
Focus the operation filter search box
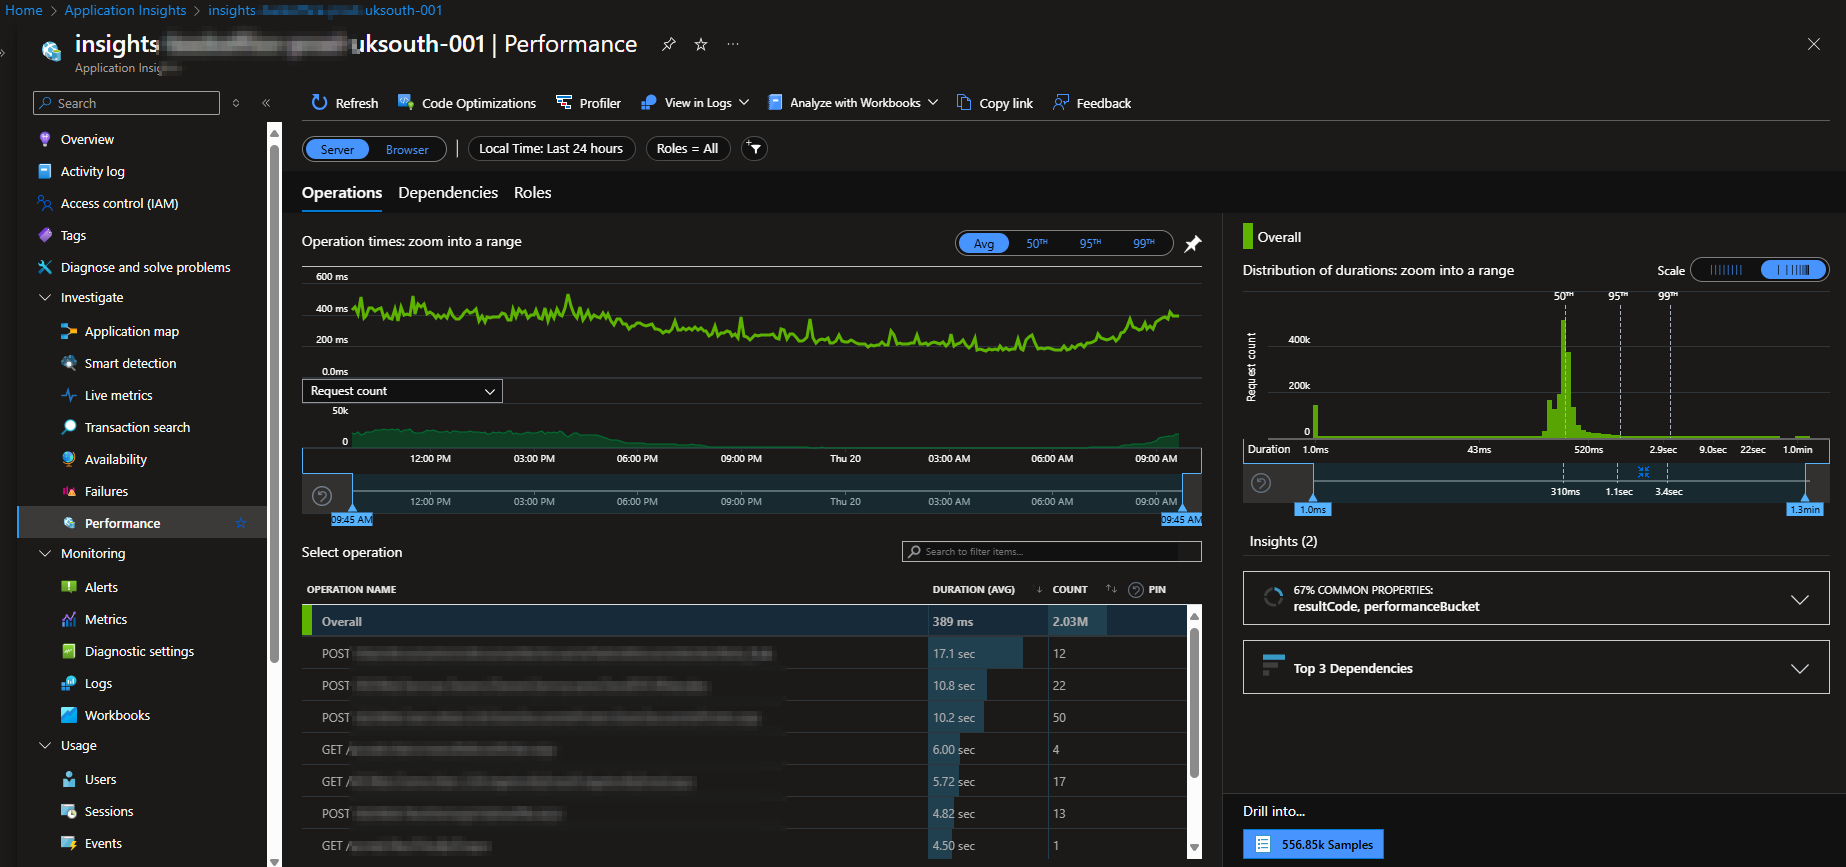tap(1052, 552)
